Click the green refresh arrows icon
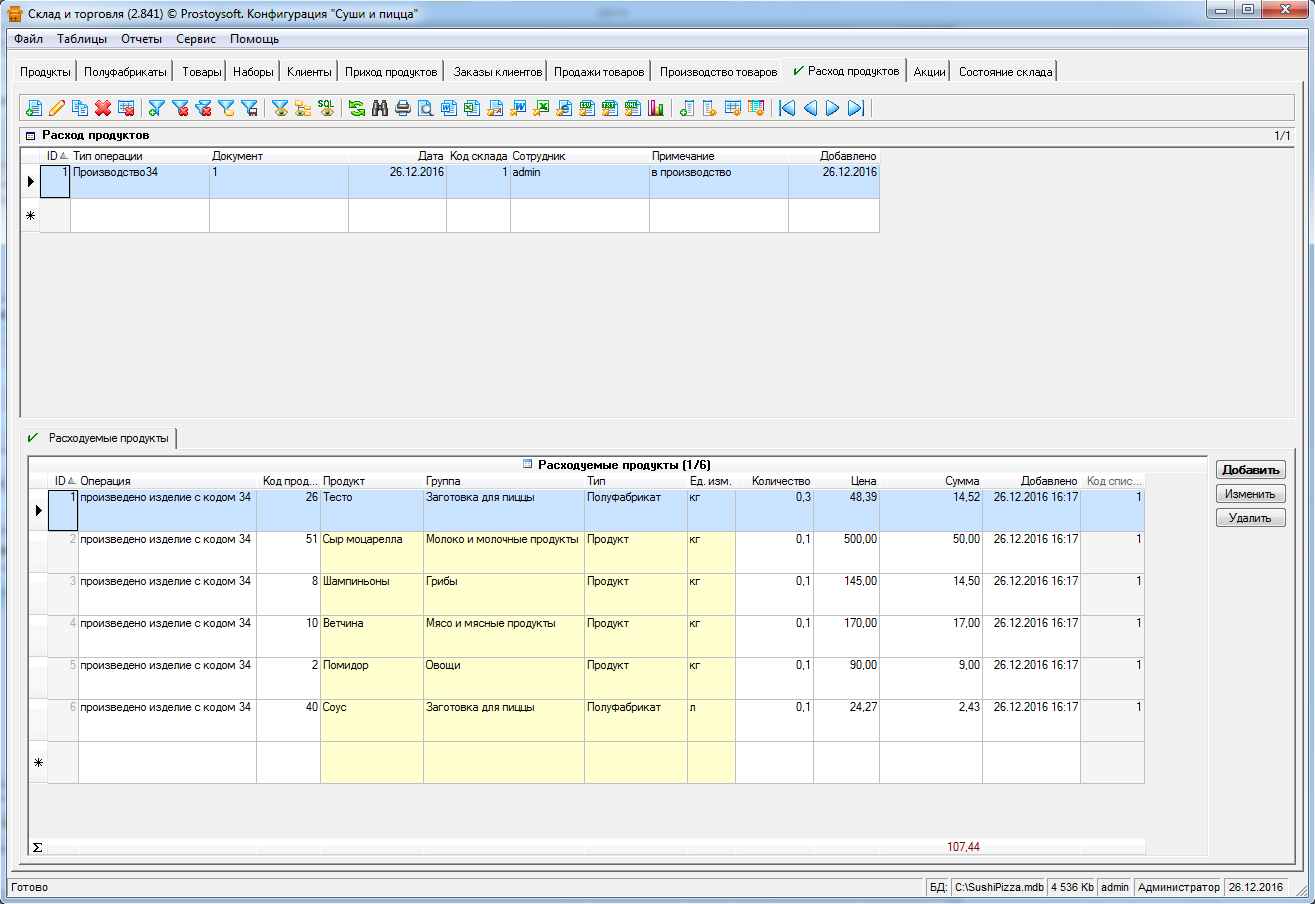This screenshot has height=904, width=1315. (356, 108)
